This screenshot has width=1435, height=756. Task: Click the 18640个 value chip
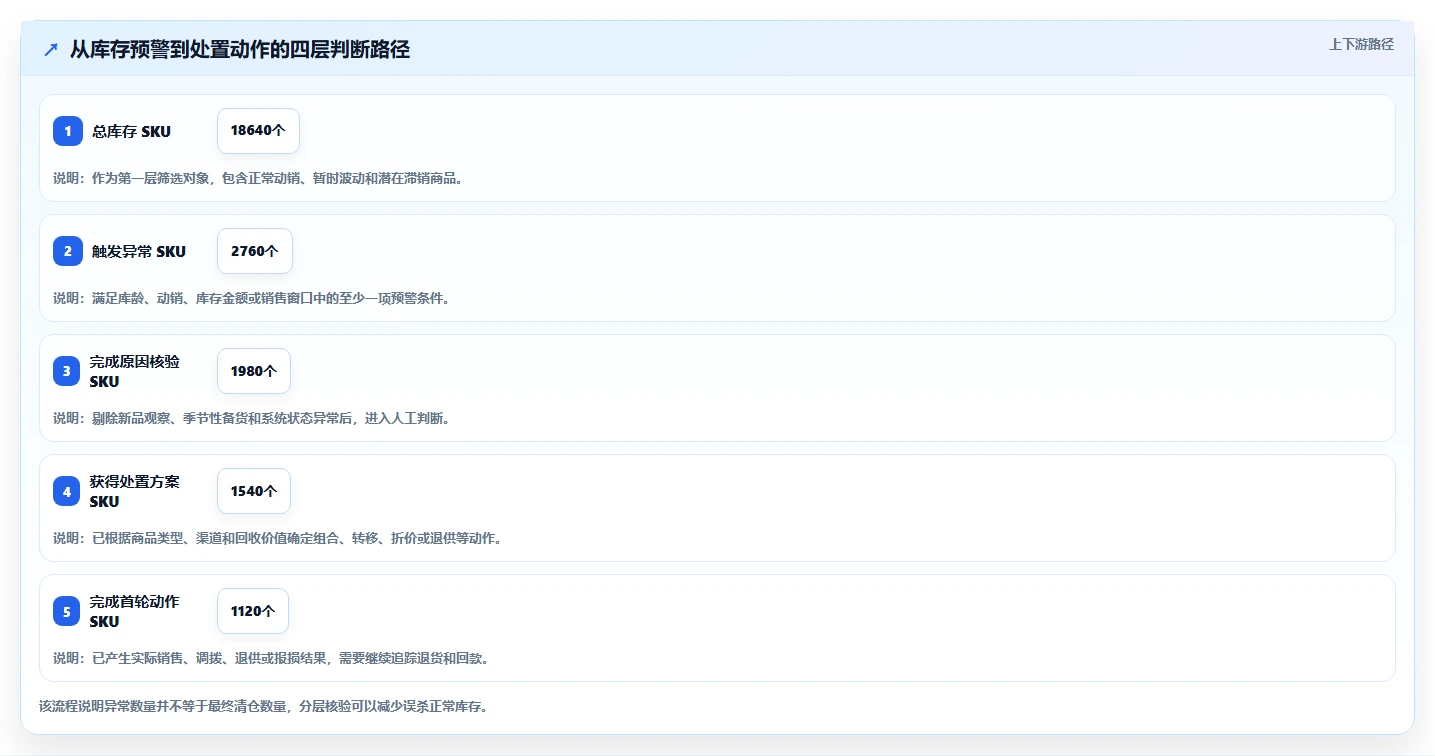click(x=258, y=131)
